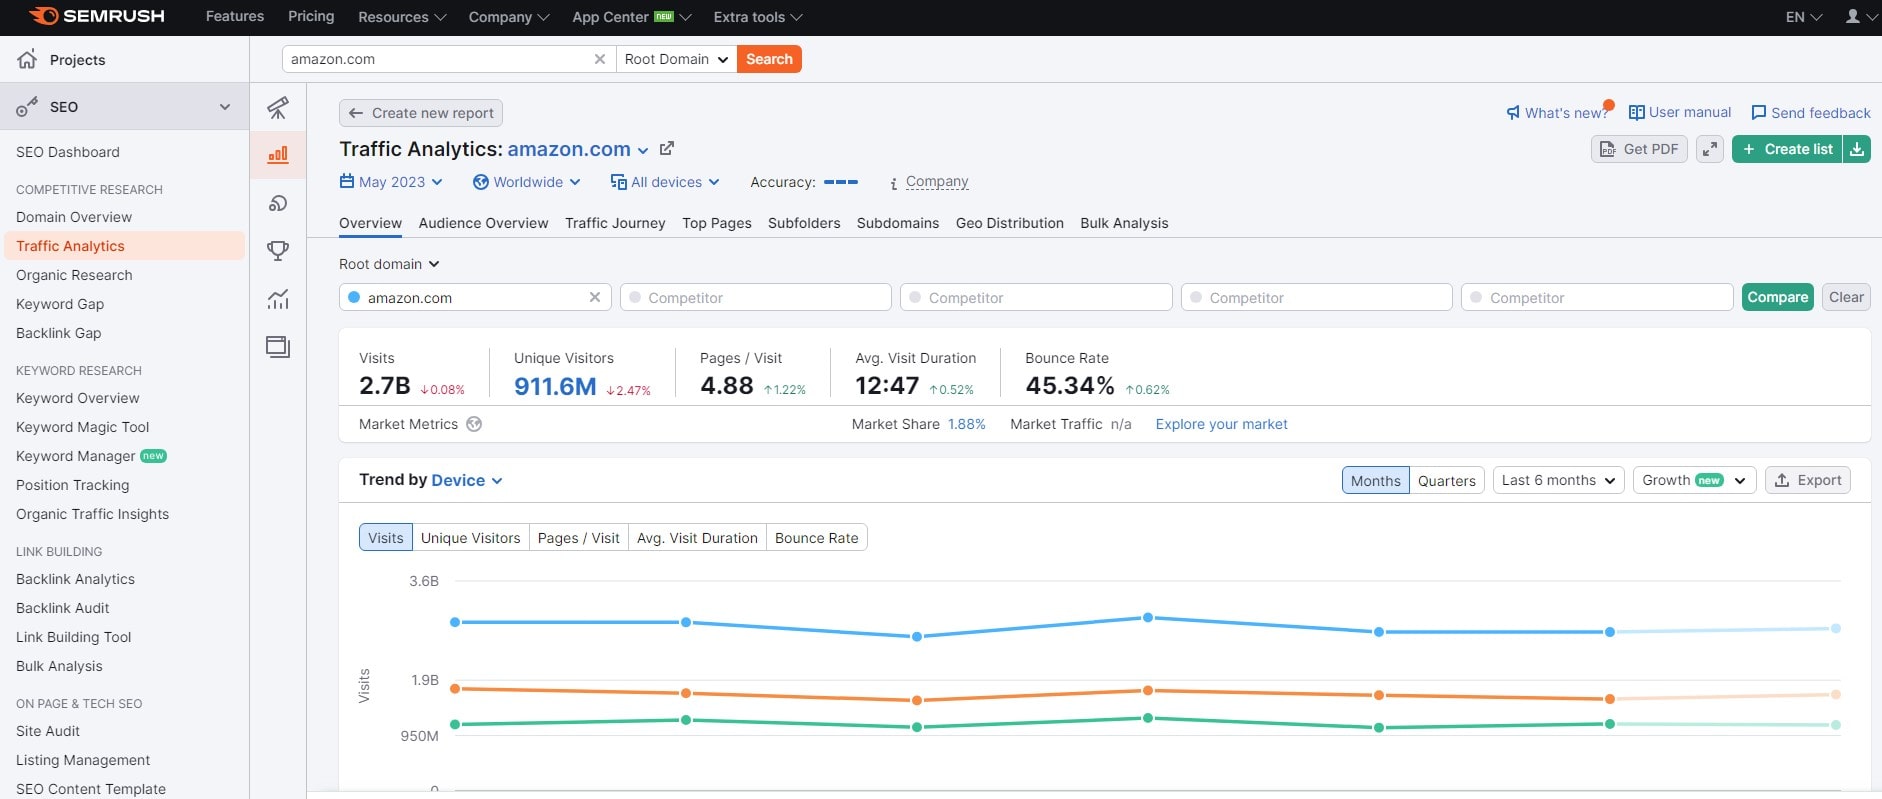Open the Trend by Device dropdown
Screen dimensions: 1882x799
(x=467, y=480)
